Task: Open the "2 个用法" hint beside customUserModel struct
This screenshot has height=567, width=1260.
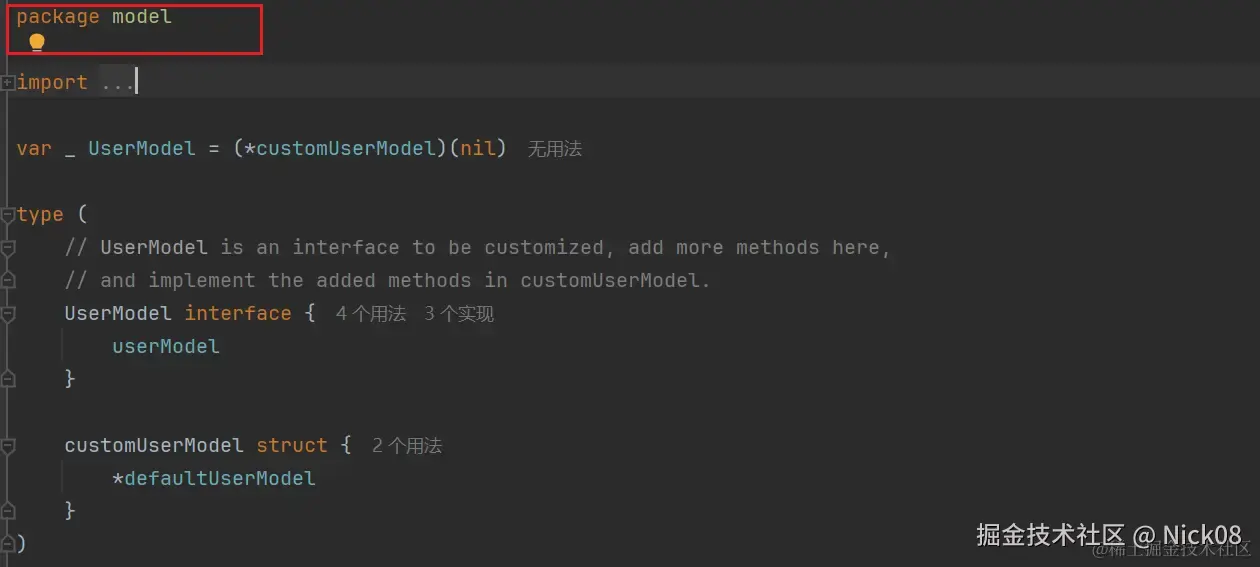Action: click(x=407, y=446)
